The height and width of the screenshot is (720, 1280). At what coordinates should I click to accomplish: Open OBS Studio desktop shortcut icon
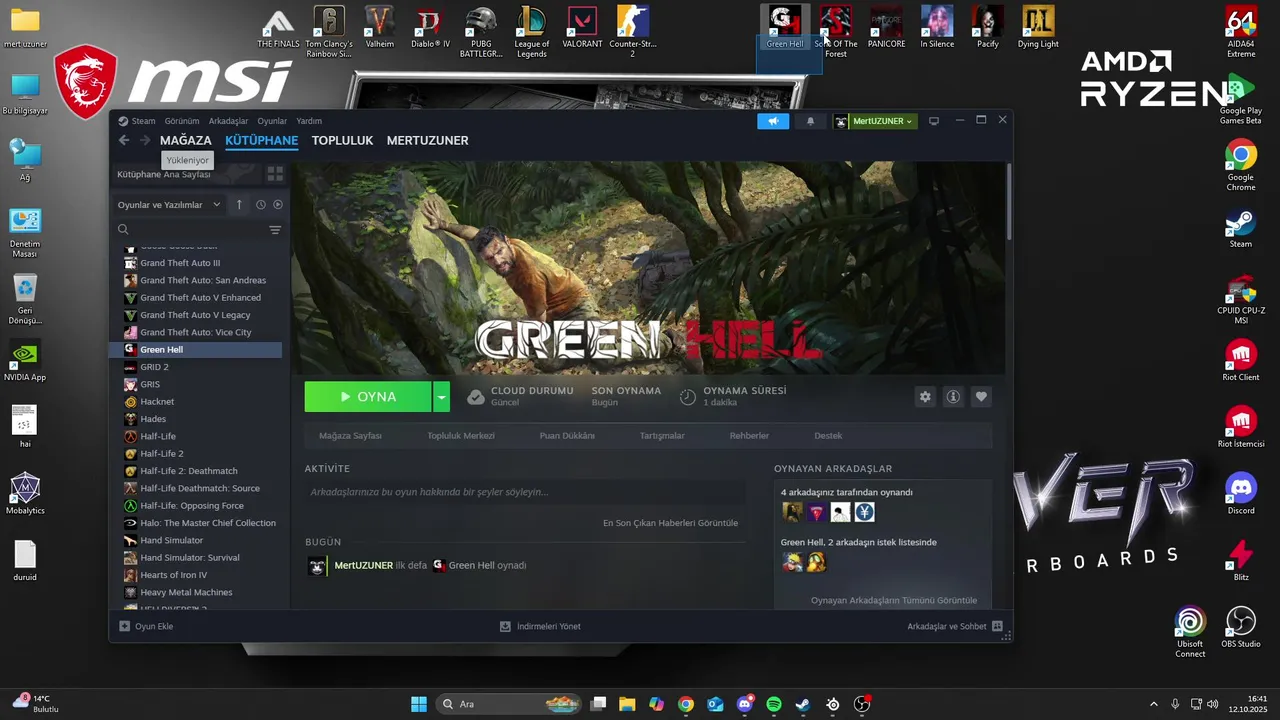pos(1241,627)
